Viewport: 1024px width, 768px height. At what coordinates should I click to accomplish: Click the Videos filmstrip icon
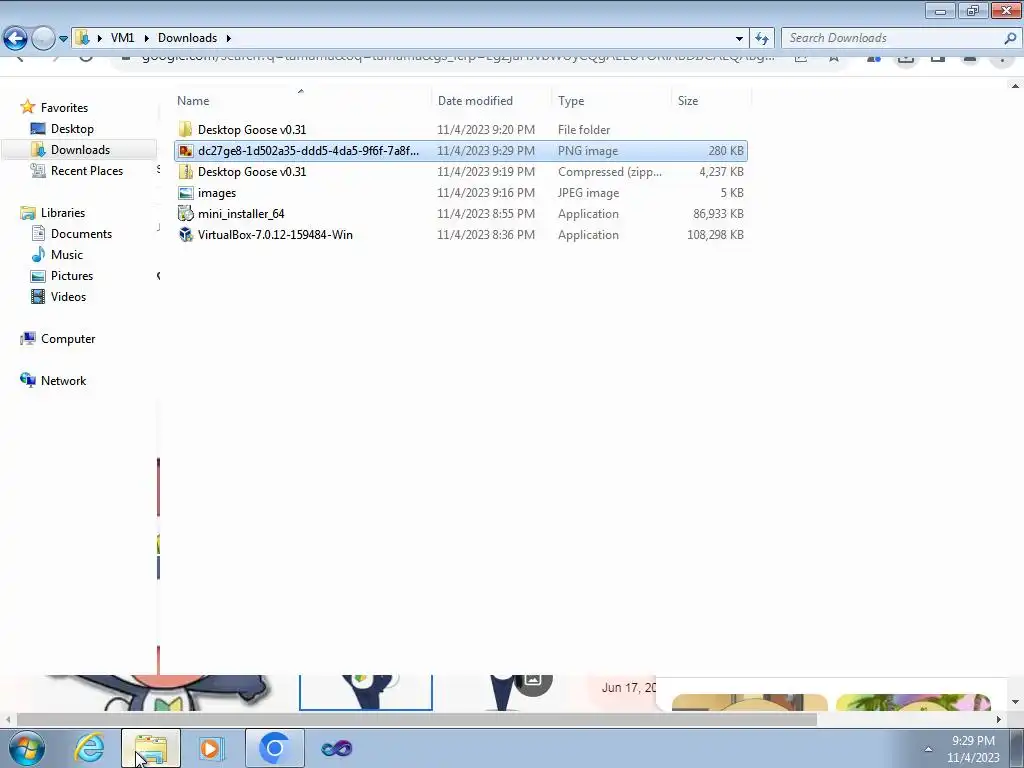[x=39, y=296]
